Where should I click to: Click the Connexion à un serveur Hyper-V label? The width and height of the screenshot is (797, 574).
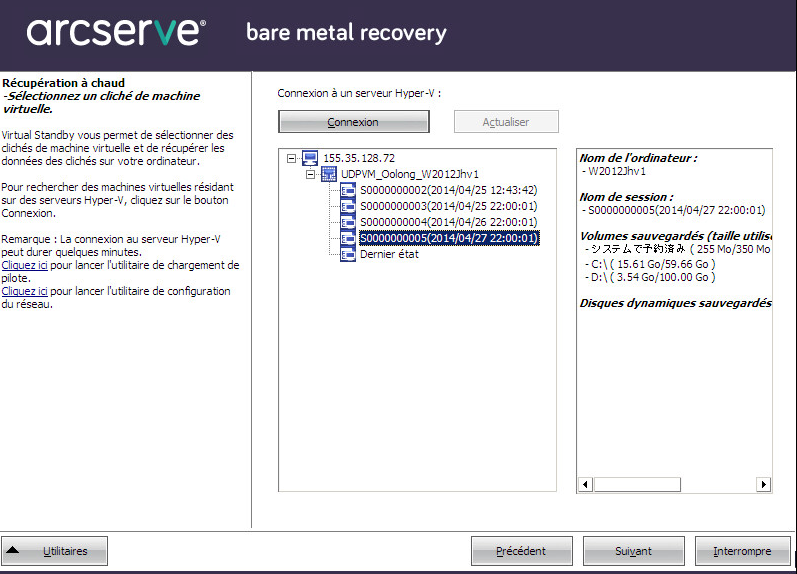tap(359, 93)
